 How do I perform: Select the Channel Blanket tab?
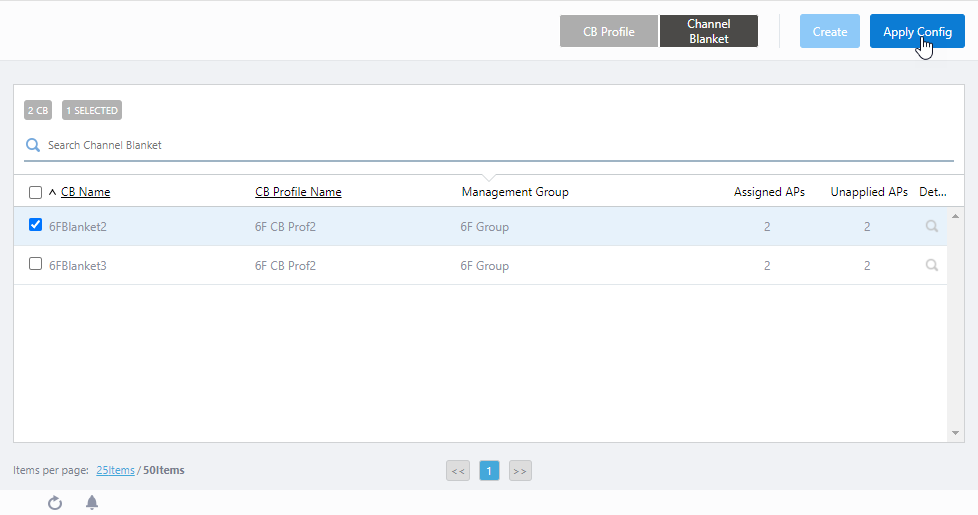point(708,31)
